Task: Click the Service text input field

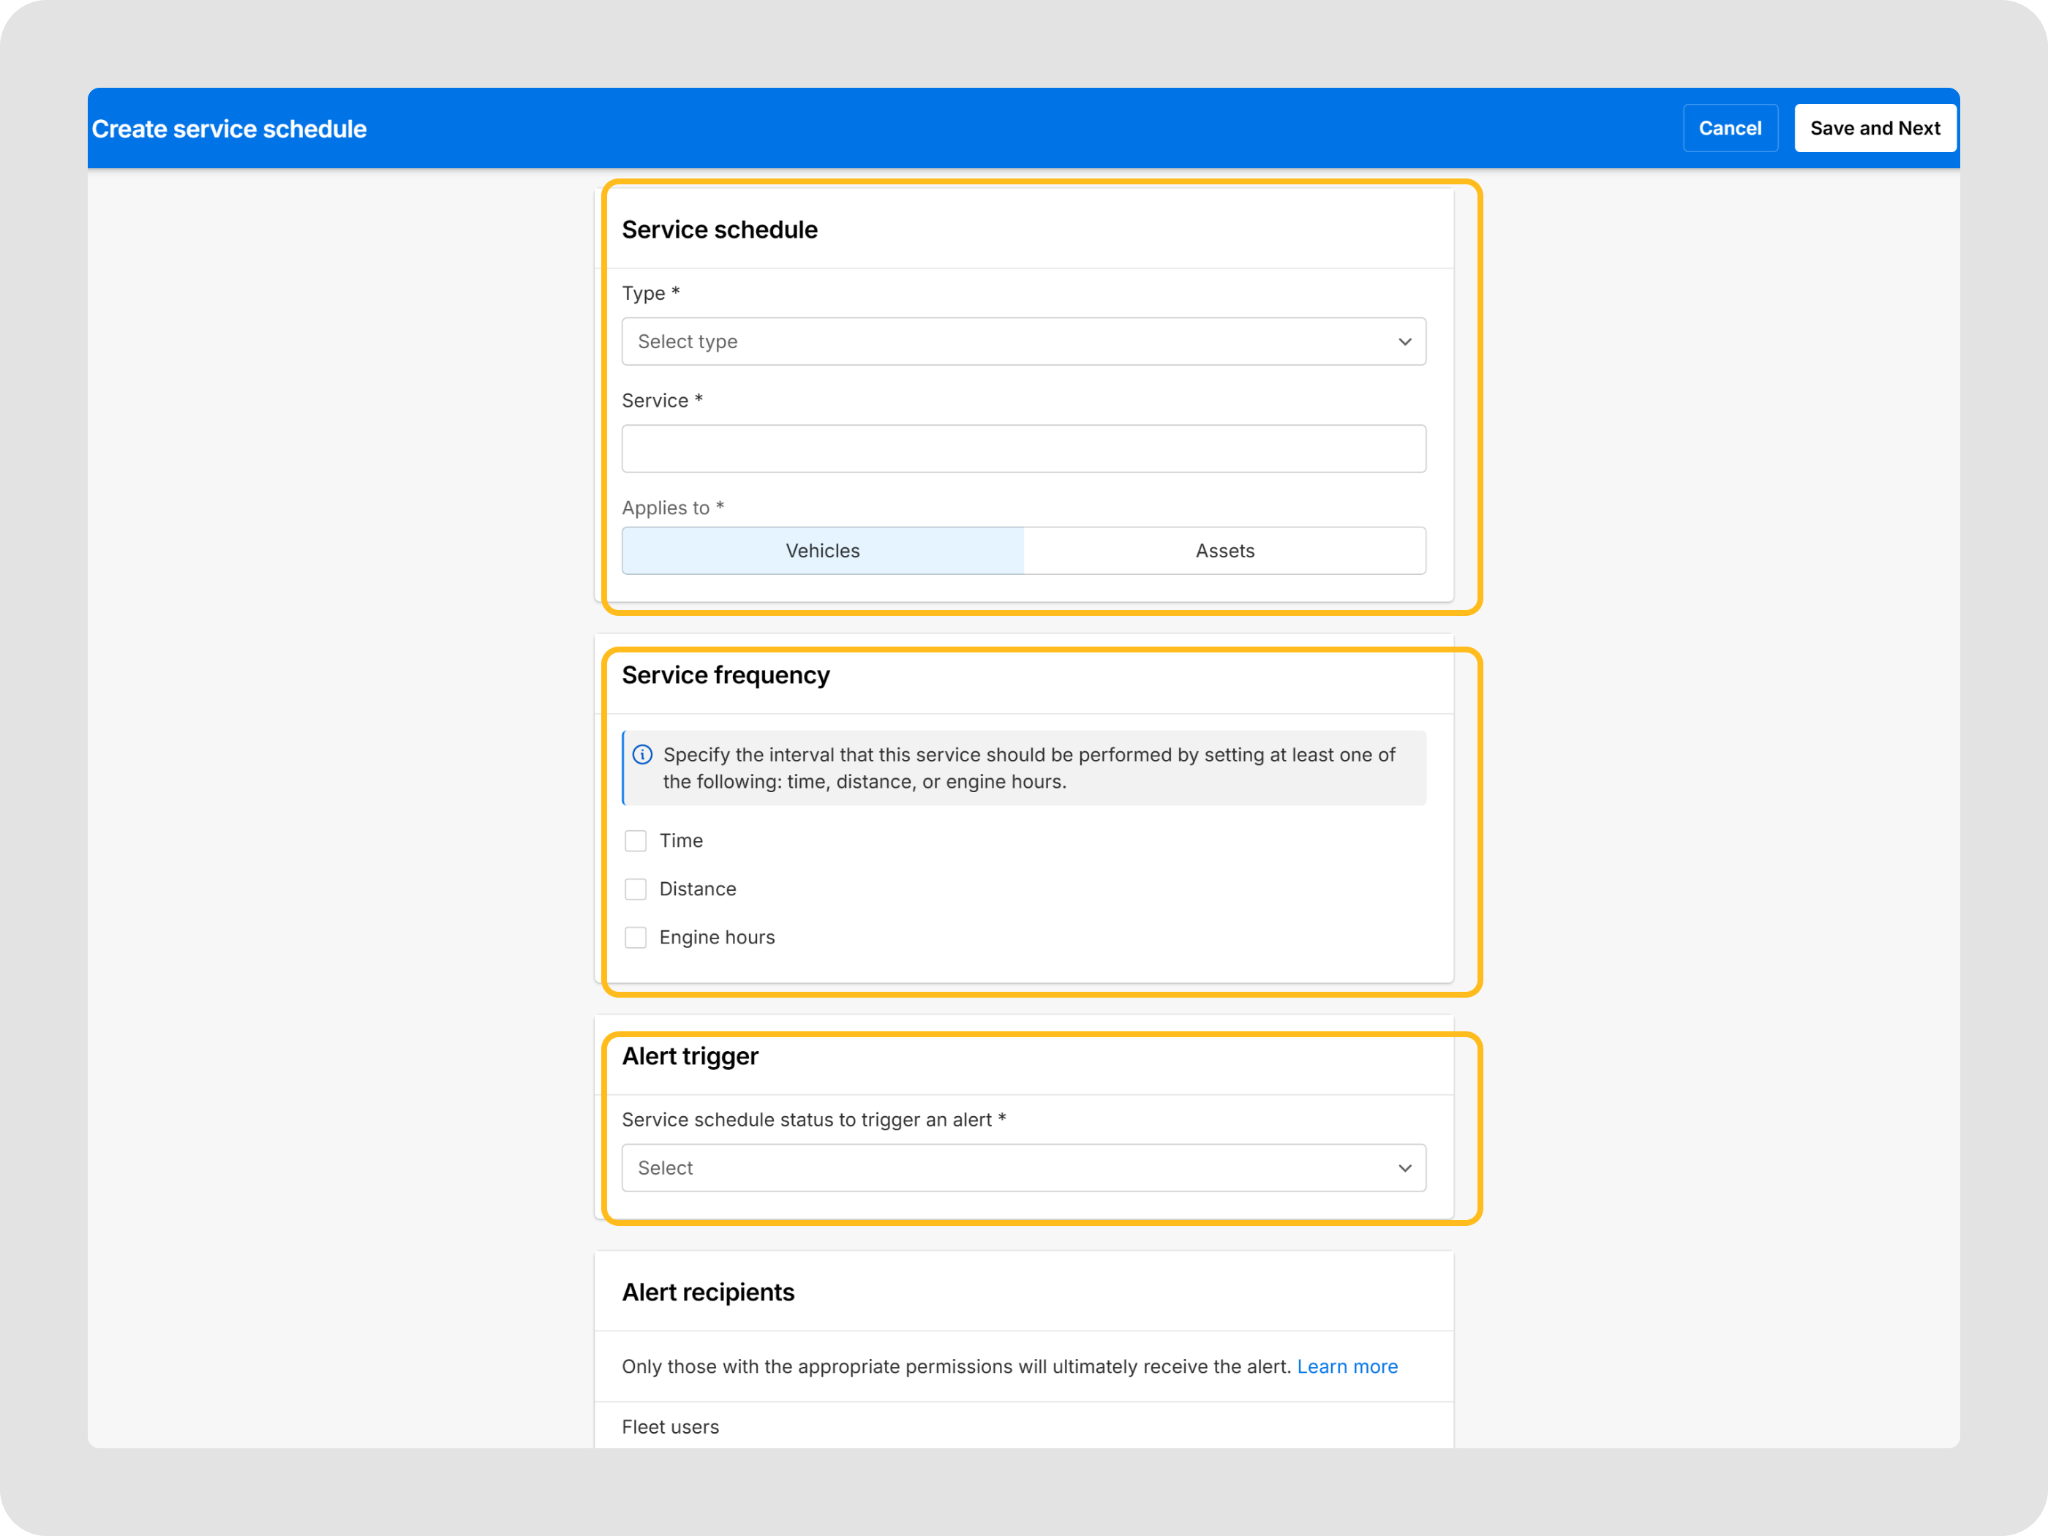Action: (x=1024, y=449)
